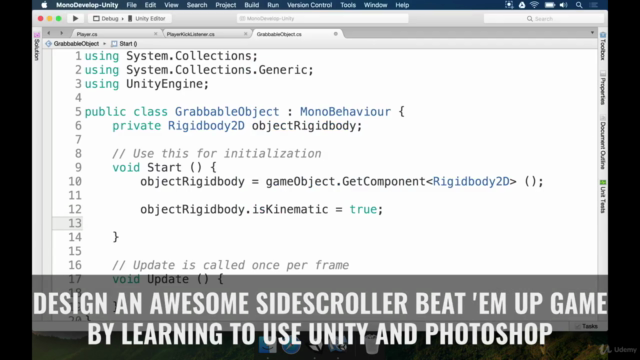Viewport: 640px width, 360px height.
Task: Select the GrabbableObject.cs tab
Action: click(297, 34)
